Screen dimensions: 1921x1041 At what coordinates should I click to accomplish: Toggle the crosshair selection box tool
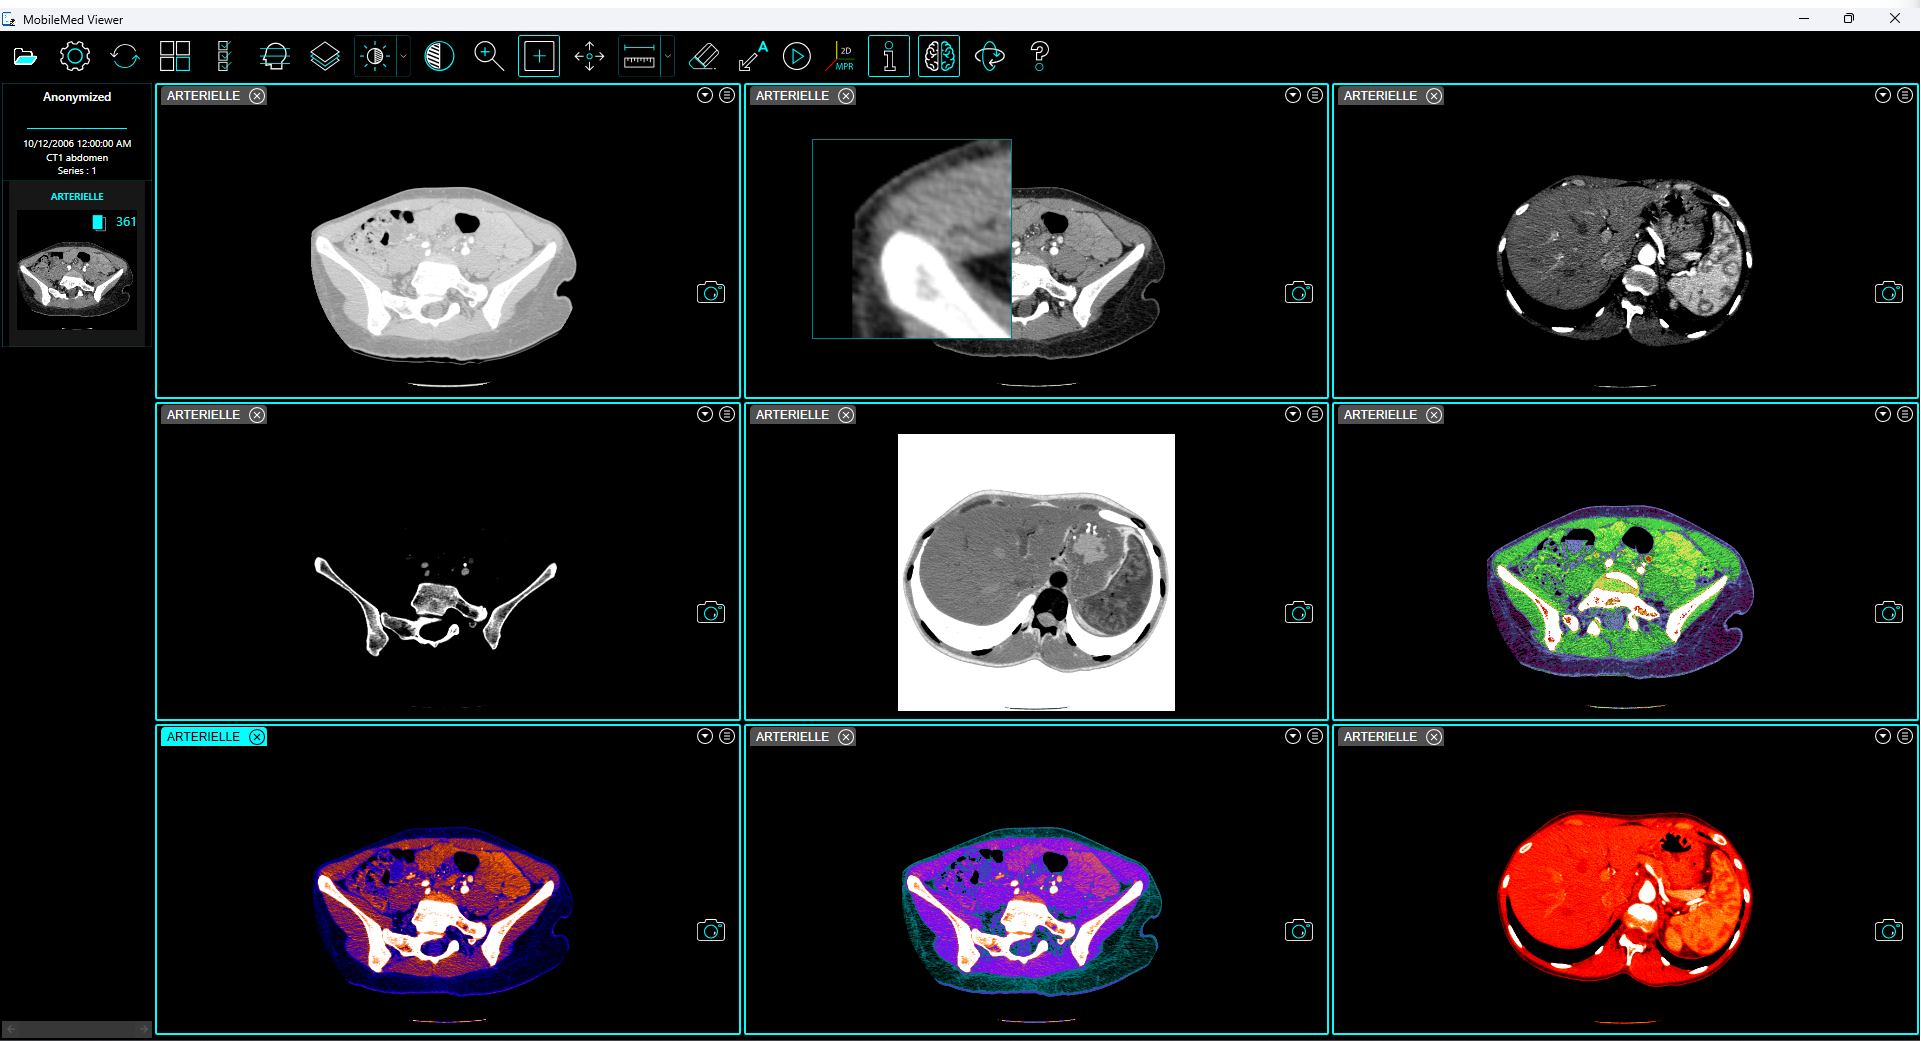click(539, 56)
